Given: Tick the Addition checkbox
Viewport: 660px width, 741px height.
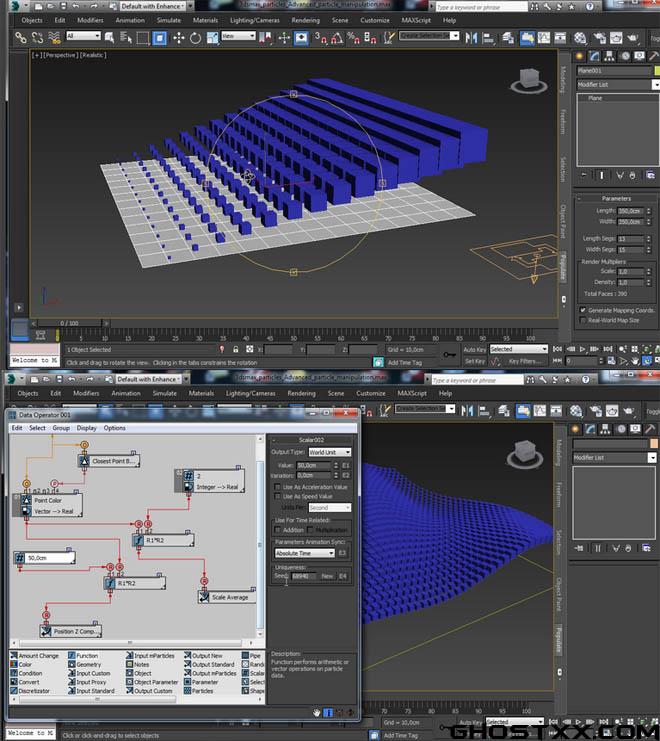Looking at the screenshot, I should pos(277,530).
